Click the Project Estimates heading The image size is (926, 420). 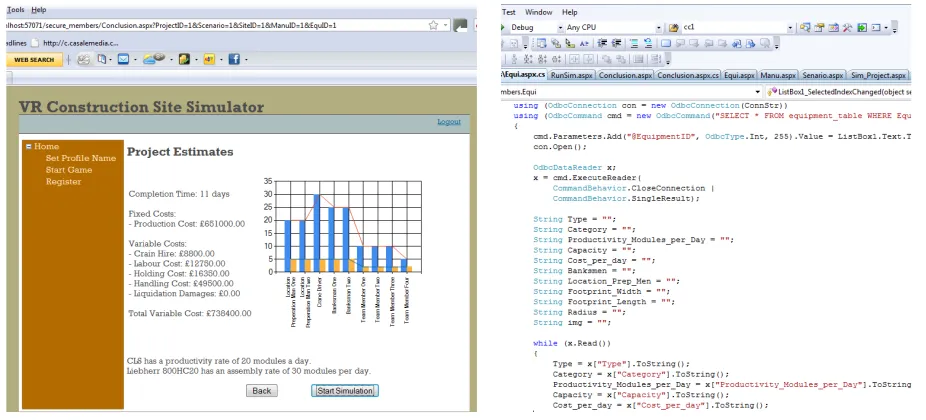click(180, 152)
